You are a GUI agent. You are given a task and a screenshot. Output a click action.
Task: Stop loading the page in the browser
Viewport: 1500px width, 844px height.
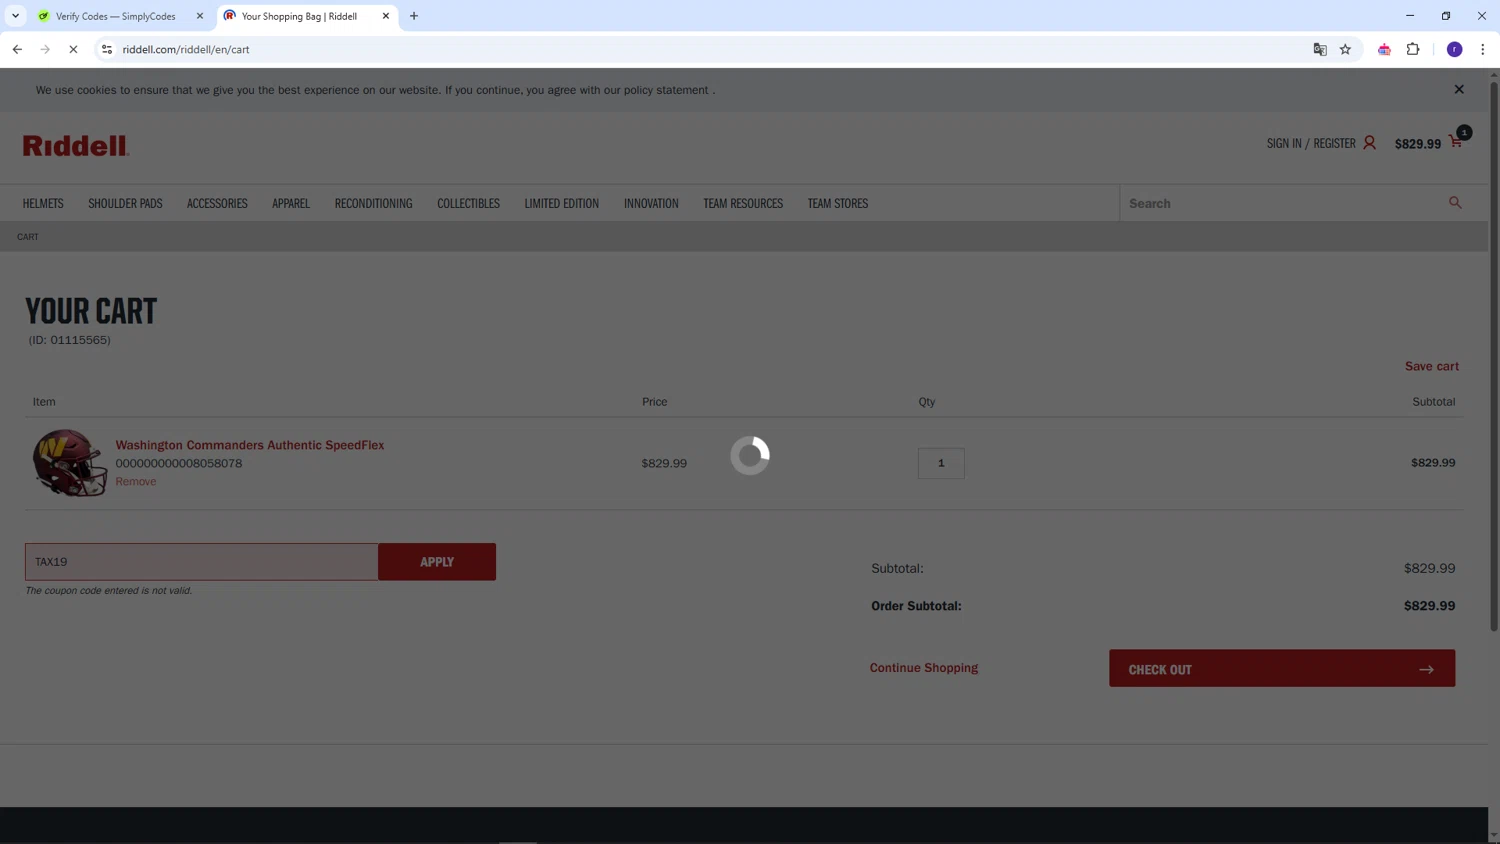click(x=73, y=49)
